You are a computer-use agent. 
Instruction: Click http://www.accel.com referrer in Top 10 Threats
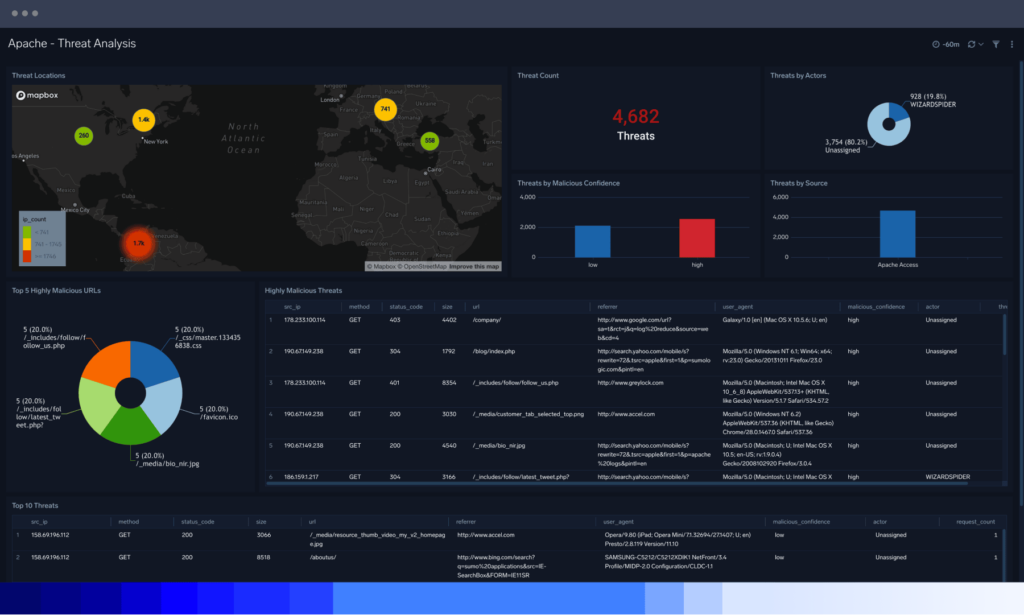pos(486,535)
